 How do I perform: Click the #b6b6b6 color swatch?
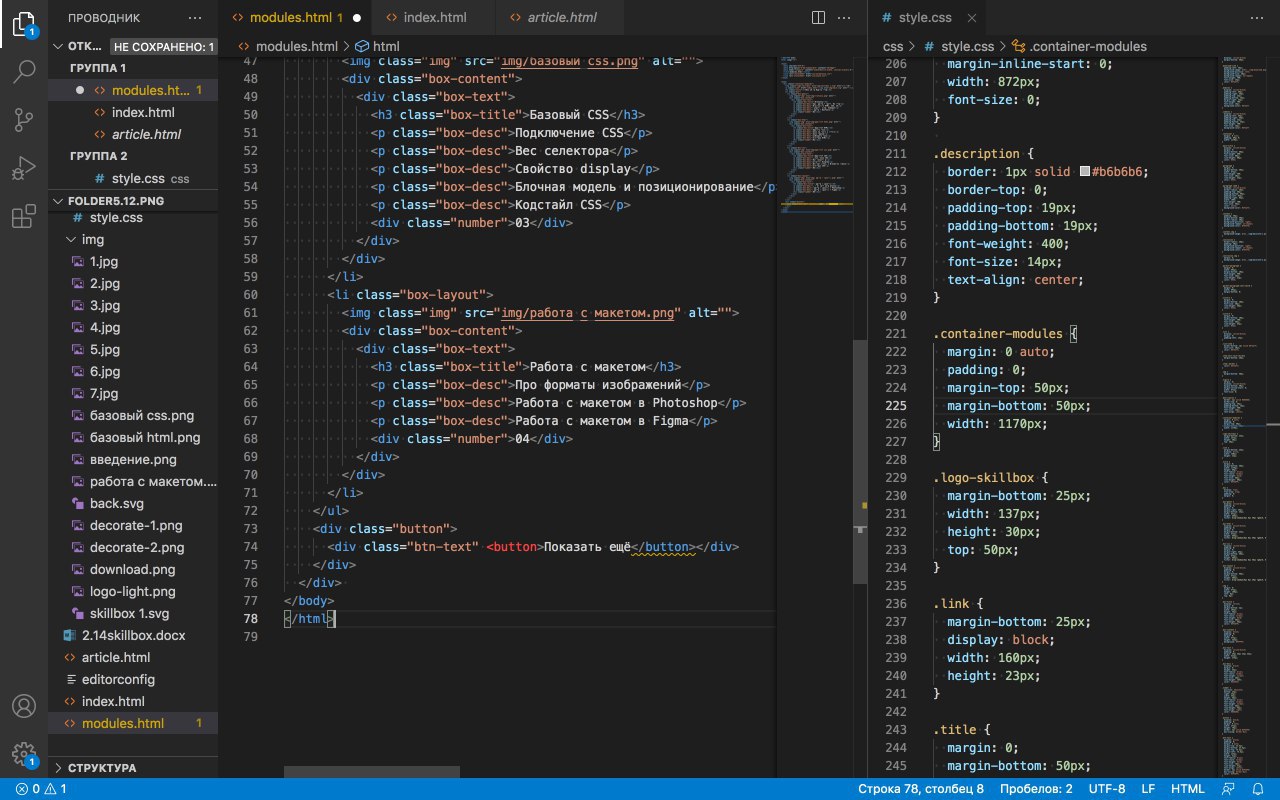[x=1084, y=172]
